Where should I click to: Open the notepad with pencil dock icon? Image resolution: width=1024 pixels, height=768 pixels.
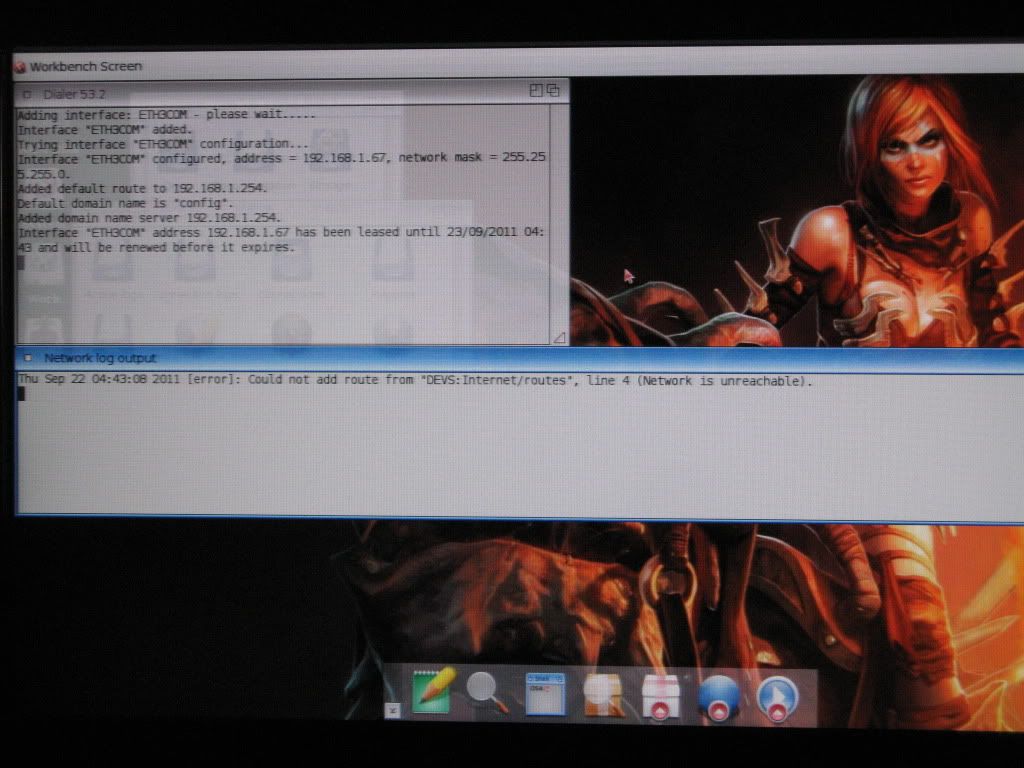coord(433,690)
